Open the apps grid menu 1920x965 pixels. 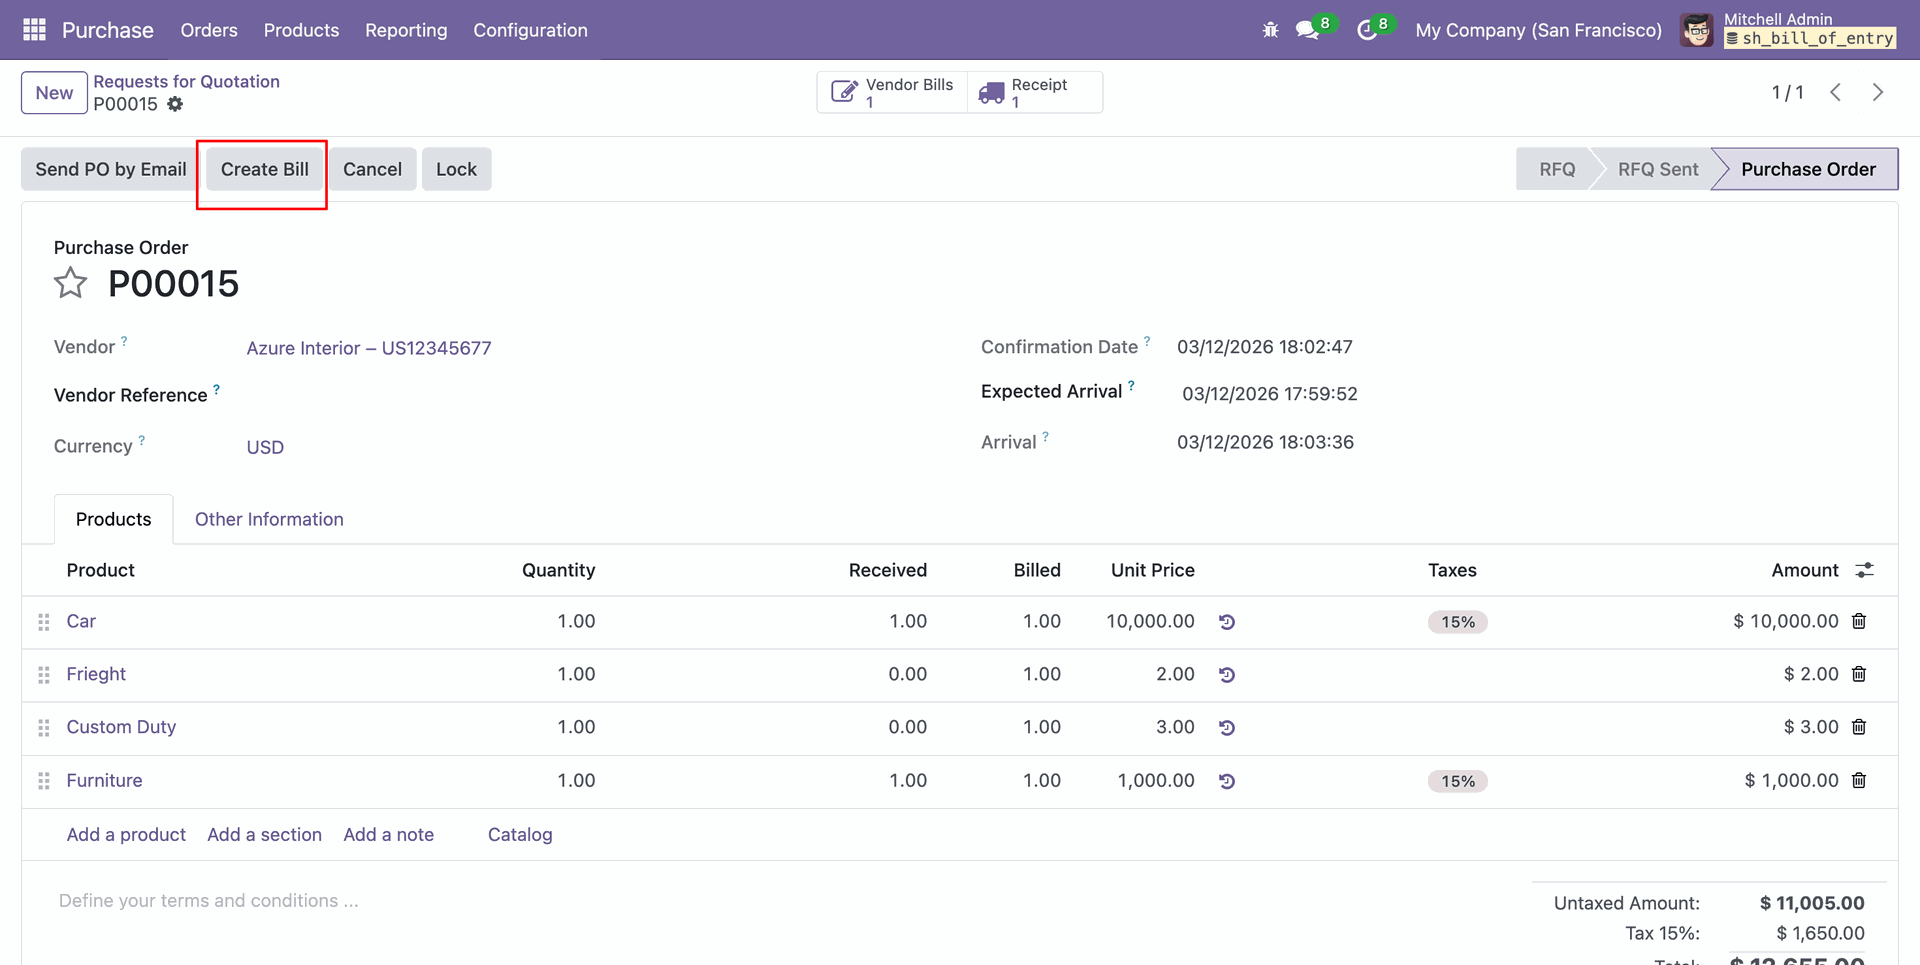point(34,30)
